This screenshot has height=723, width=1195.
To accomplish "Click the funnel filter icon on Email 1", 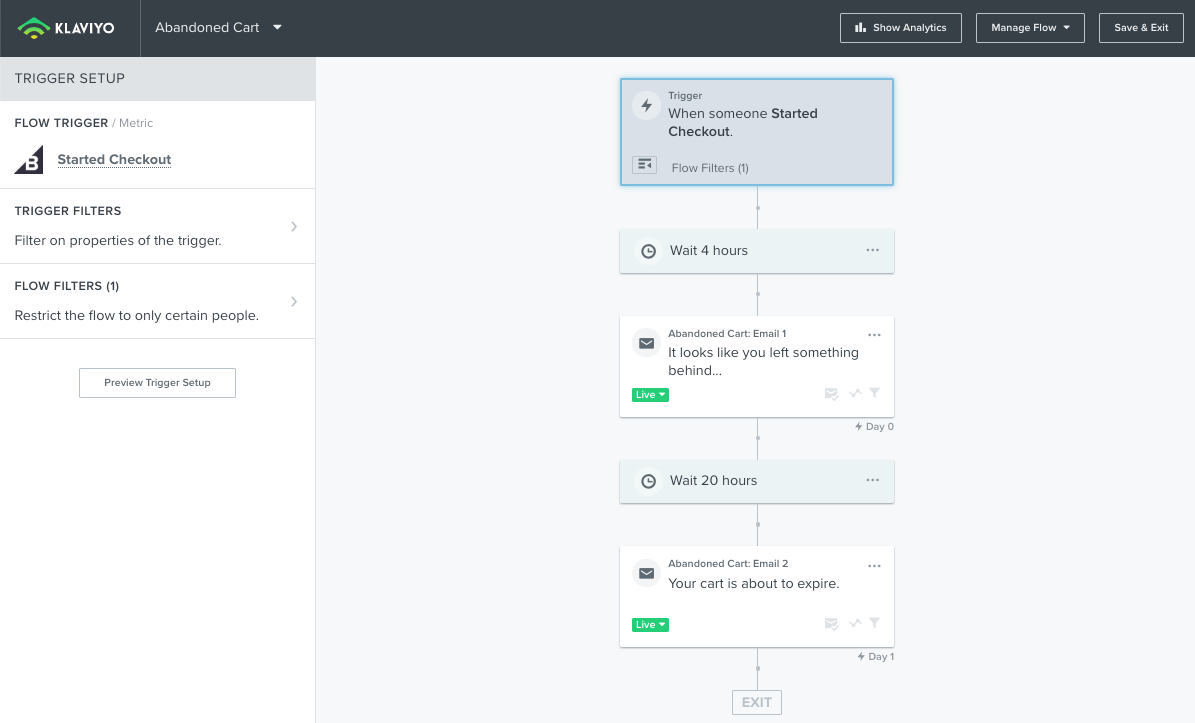I will (x=875, y=394).
